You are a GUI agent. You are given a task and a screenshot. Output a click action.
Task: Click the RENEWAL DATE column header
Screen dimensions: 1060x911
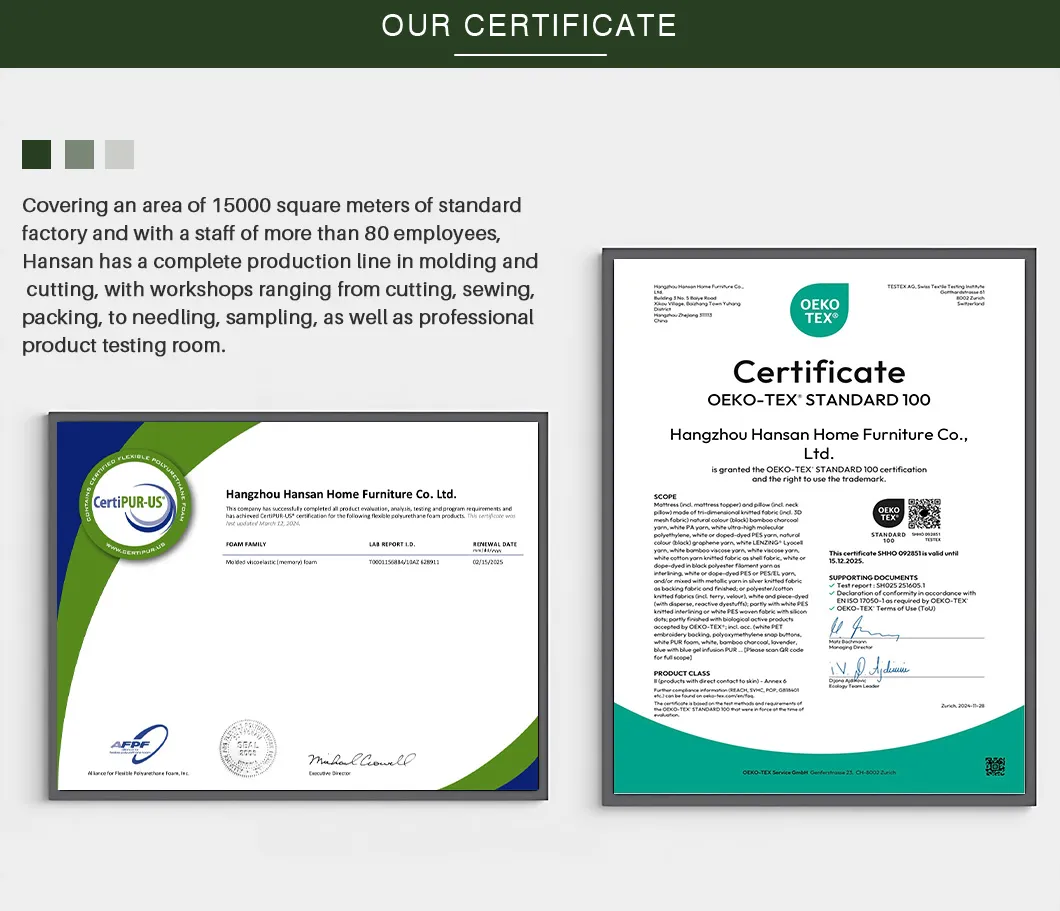pyautogui.click(x=494, y=544)
